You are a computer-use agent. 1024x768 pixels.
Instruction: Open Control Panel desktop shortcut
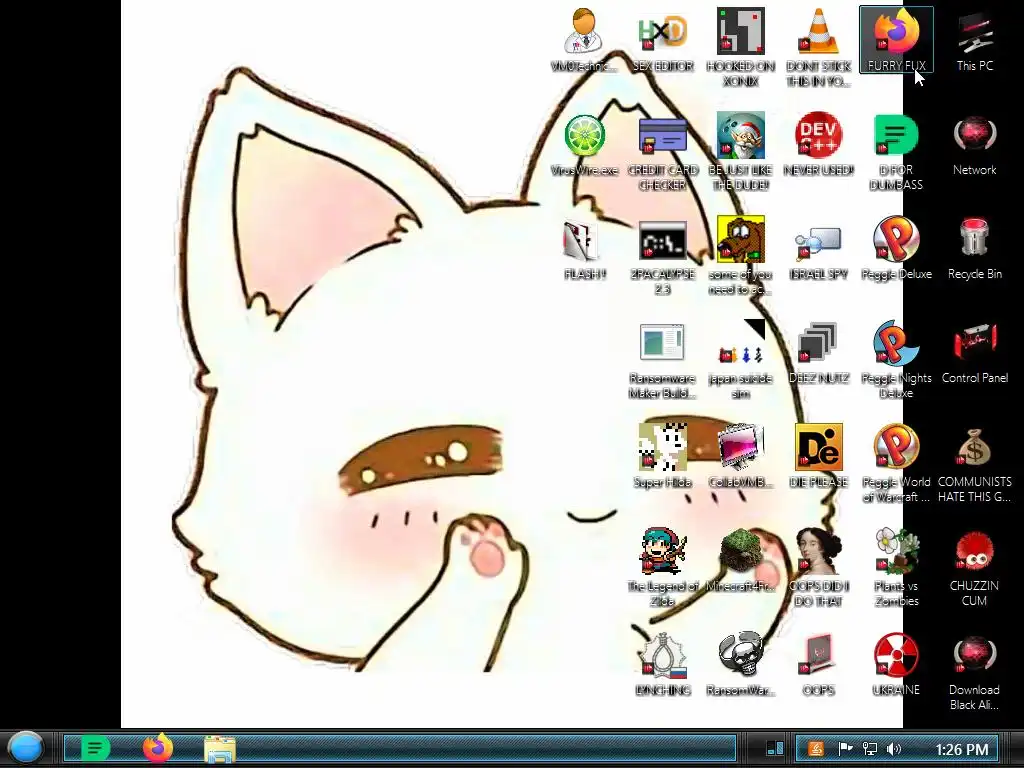tap(974, 353)
